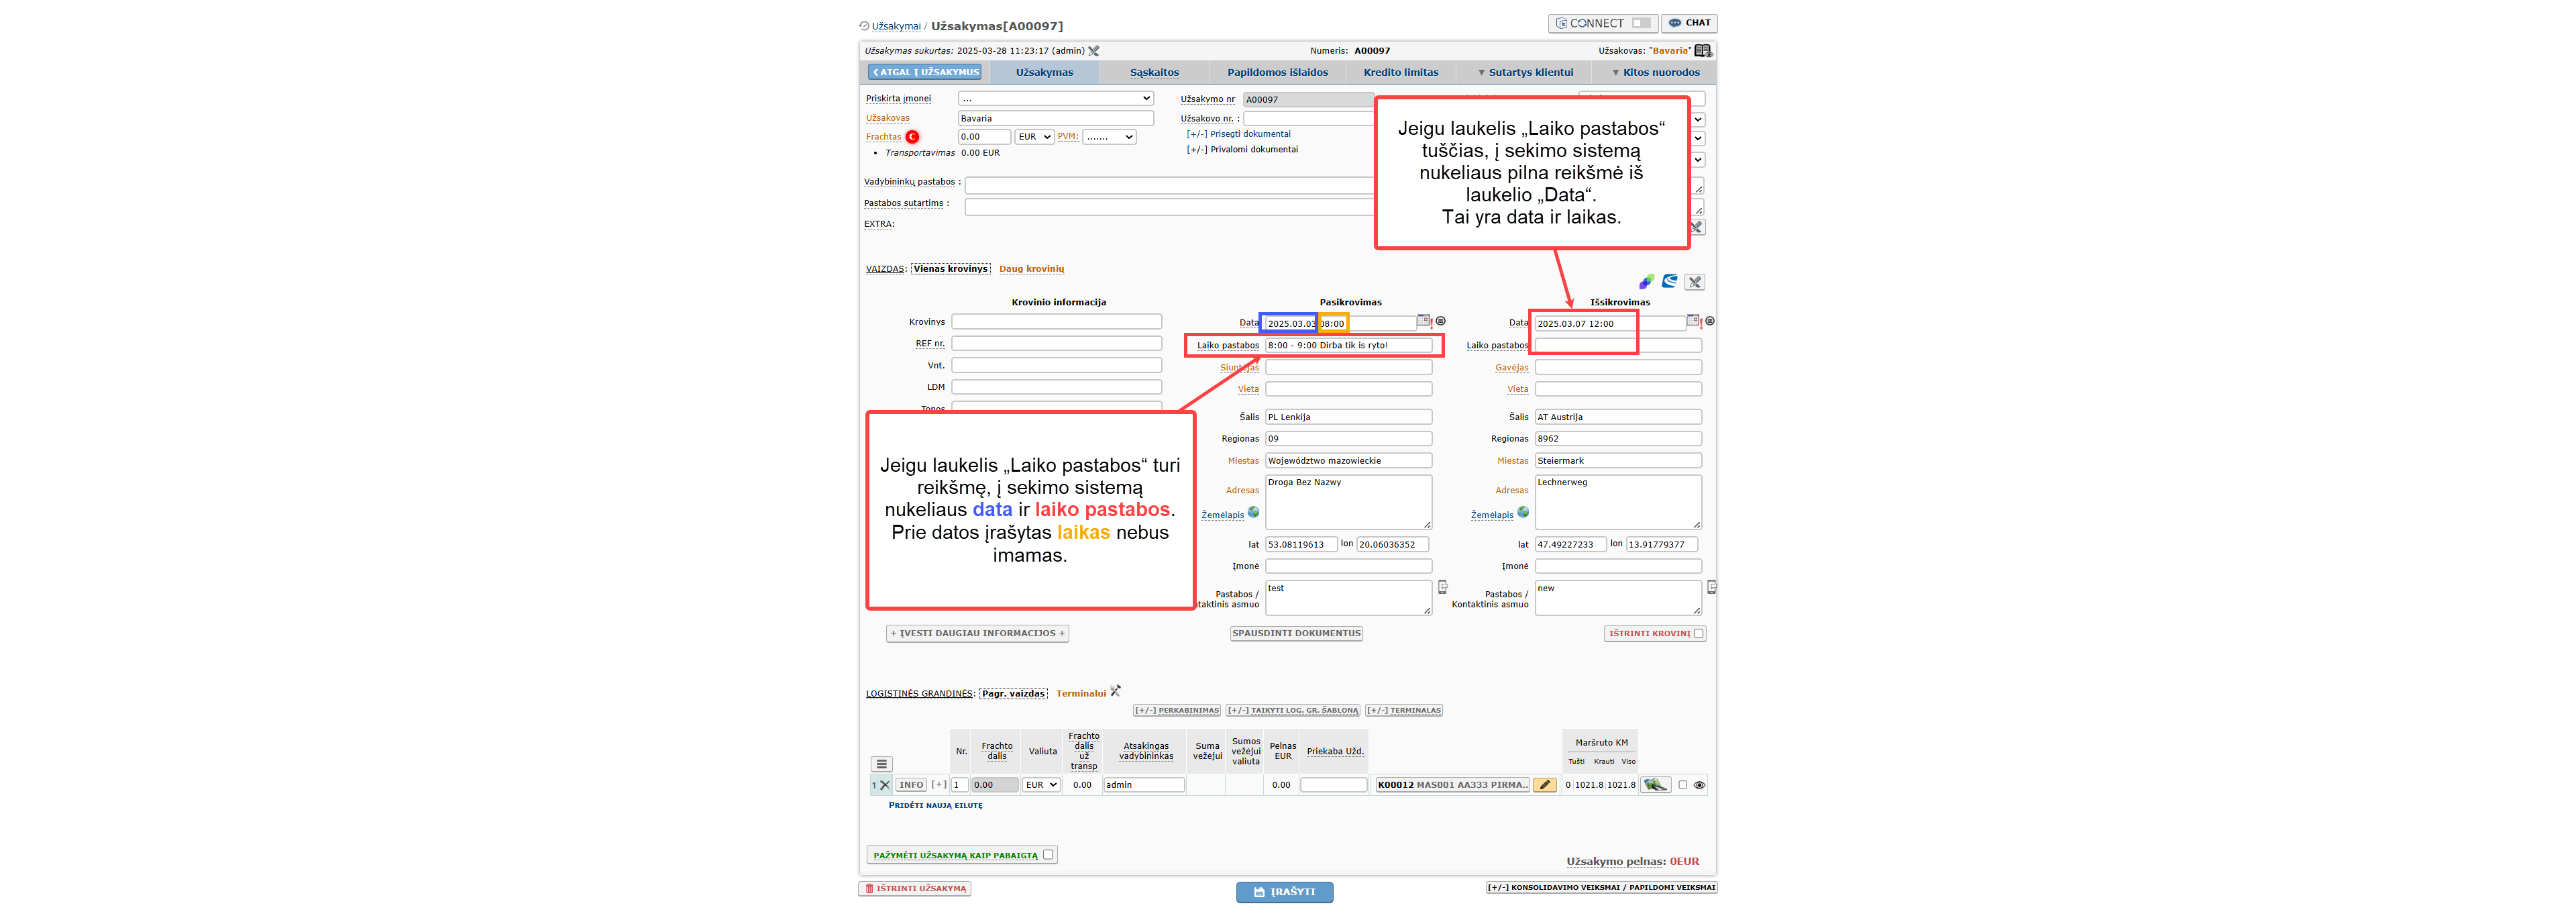2576x918 pixels.
Task: Toggle the CONNECT switch
Action: pyautogui.click(x=1641, y=23)
